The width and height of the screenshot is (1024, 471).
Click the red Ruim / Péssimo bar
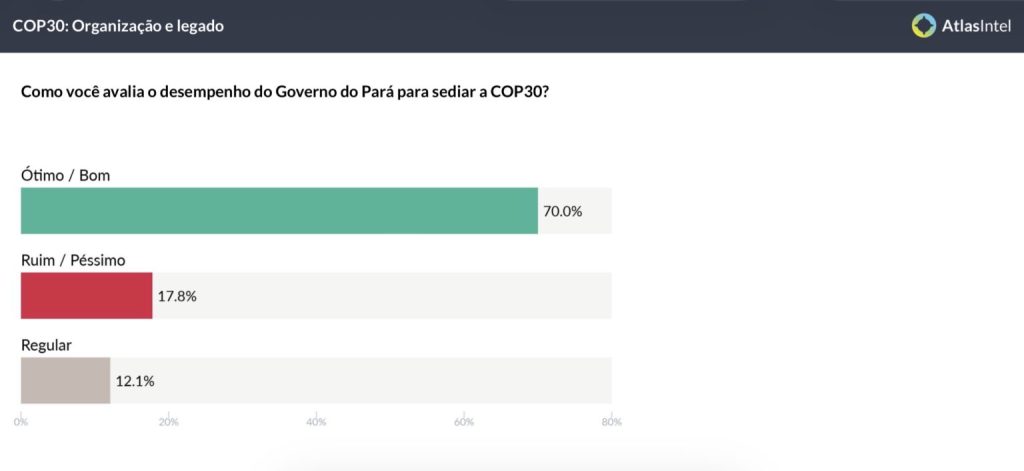[87, 296]
